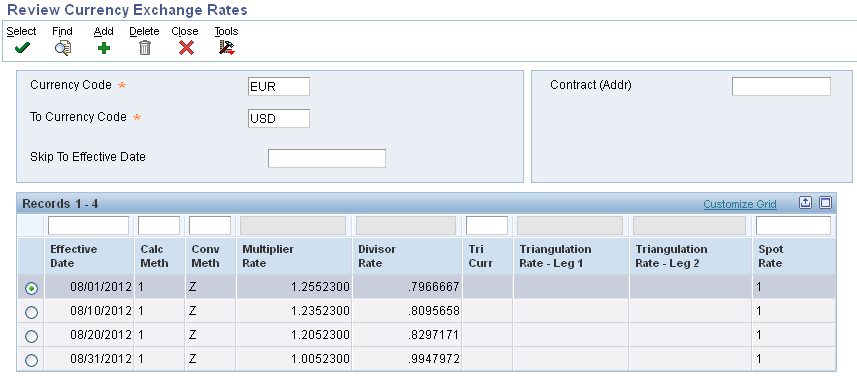
Task: Click the Select menu label
Action: pyautogui.click(x=22, y=31)
